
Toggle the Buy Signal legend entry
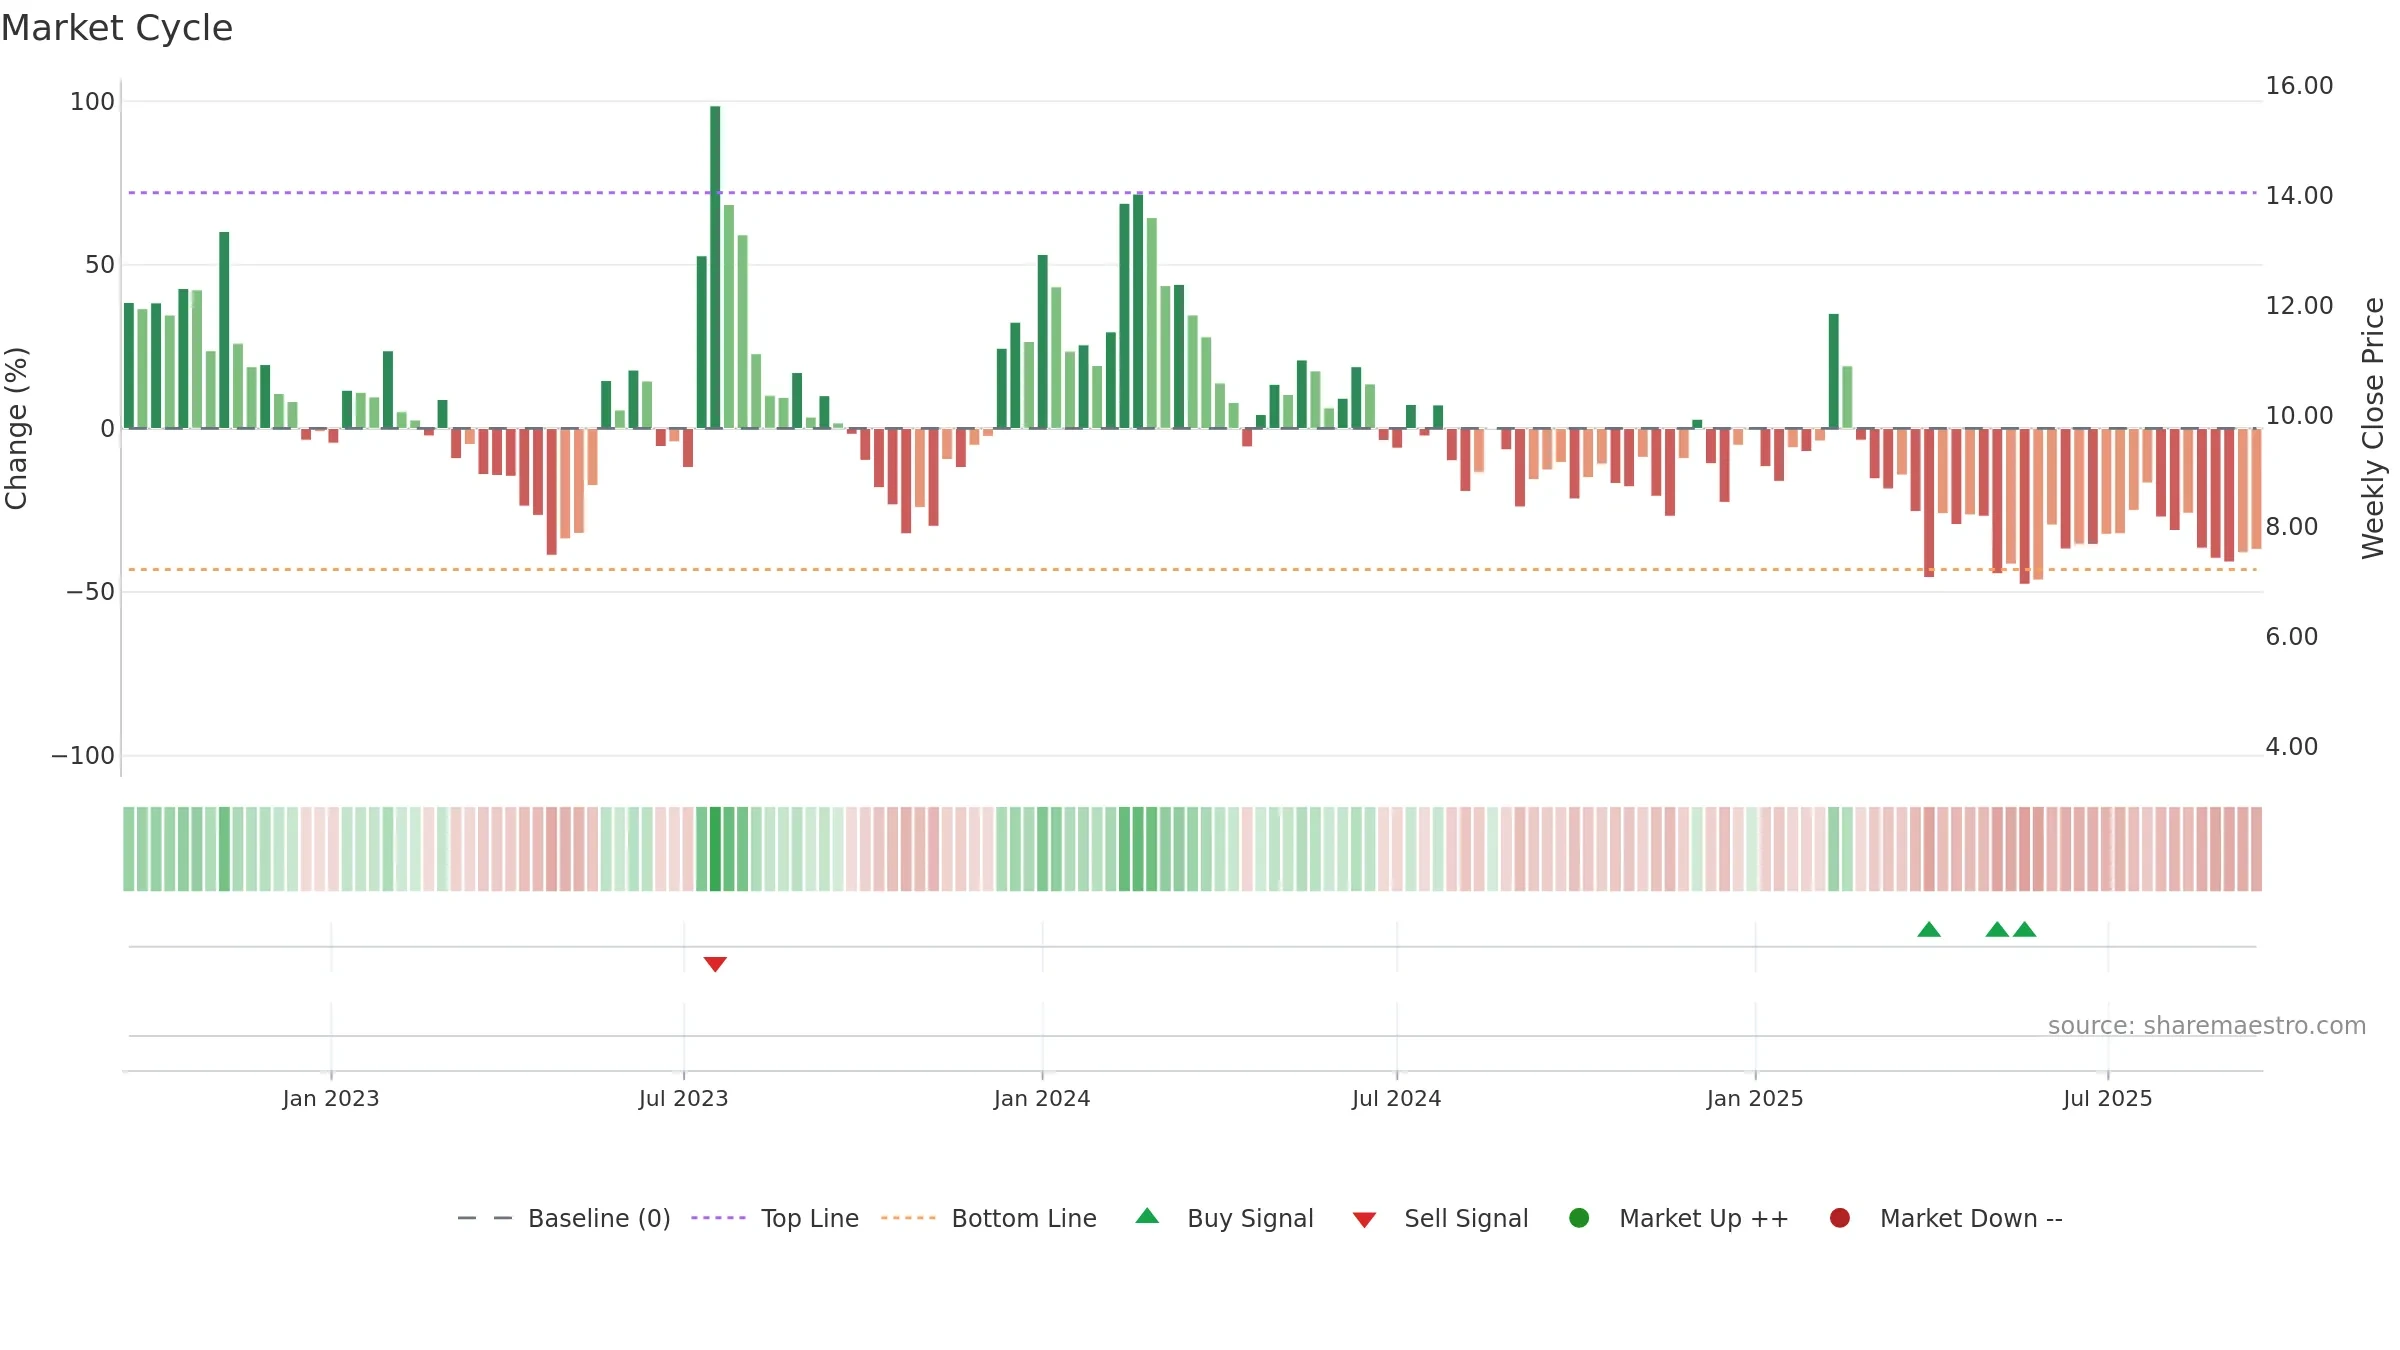1224,1218
